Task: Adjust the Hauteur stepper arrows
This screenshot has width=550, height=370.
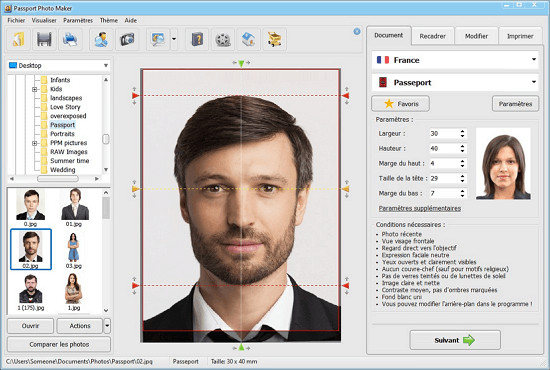Action: pos(462,148)
